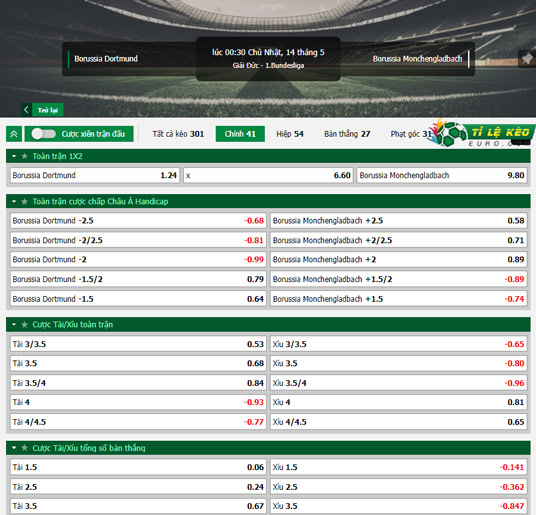Viewport: 536px width, 515px height.
Task: Pick Xỉu 3.5 at -0.80
Action: (x=398, y=363)
